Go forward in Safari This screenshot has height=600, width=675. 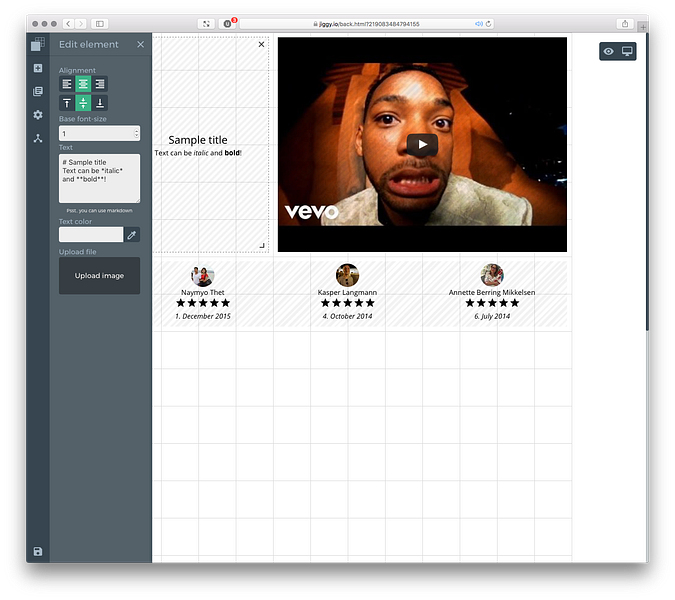coord(81,24)
